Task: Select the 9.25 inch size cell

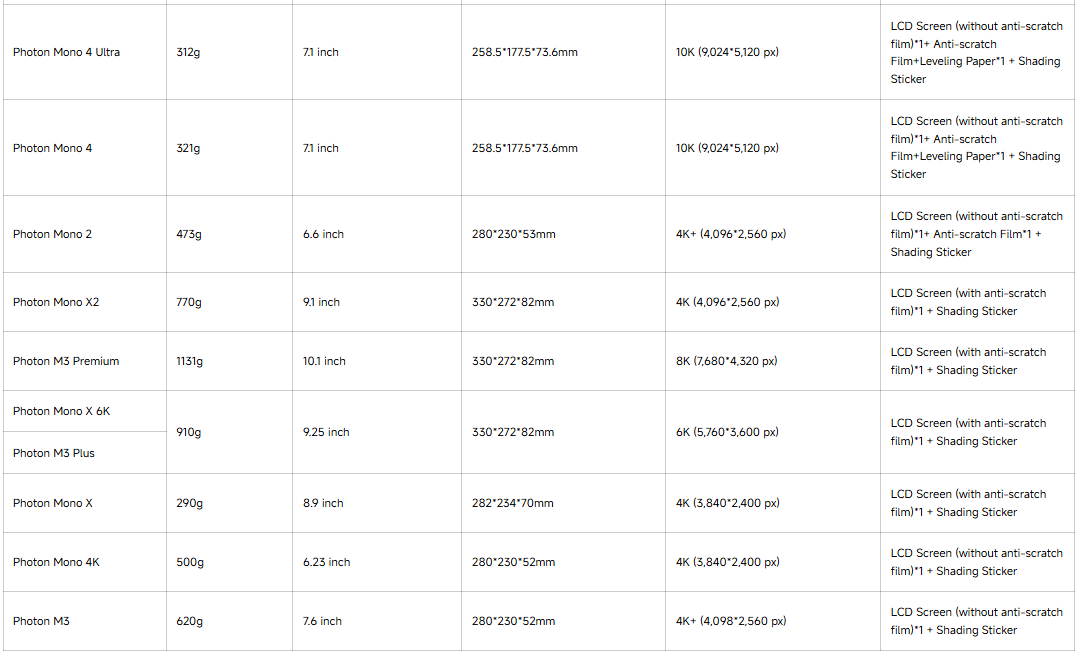Action: [x=326, y=432]
